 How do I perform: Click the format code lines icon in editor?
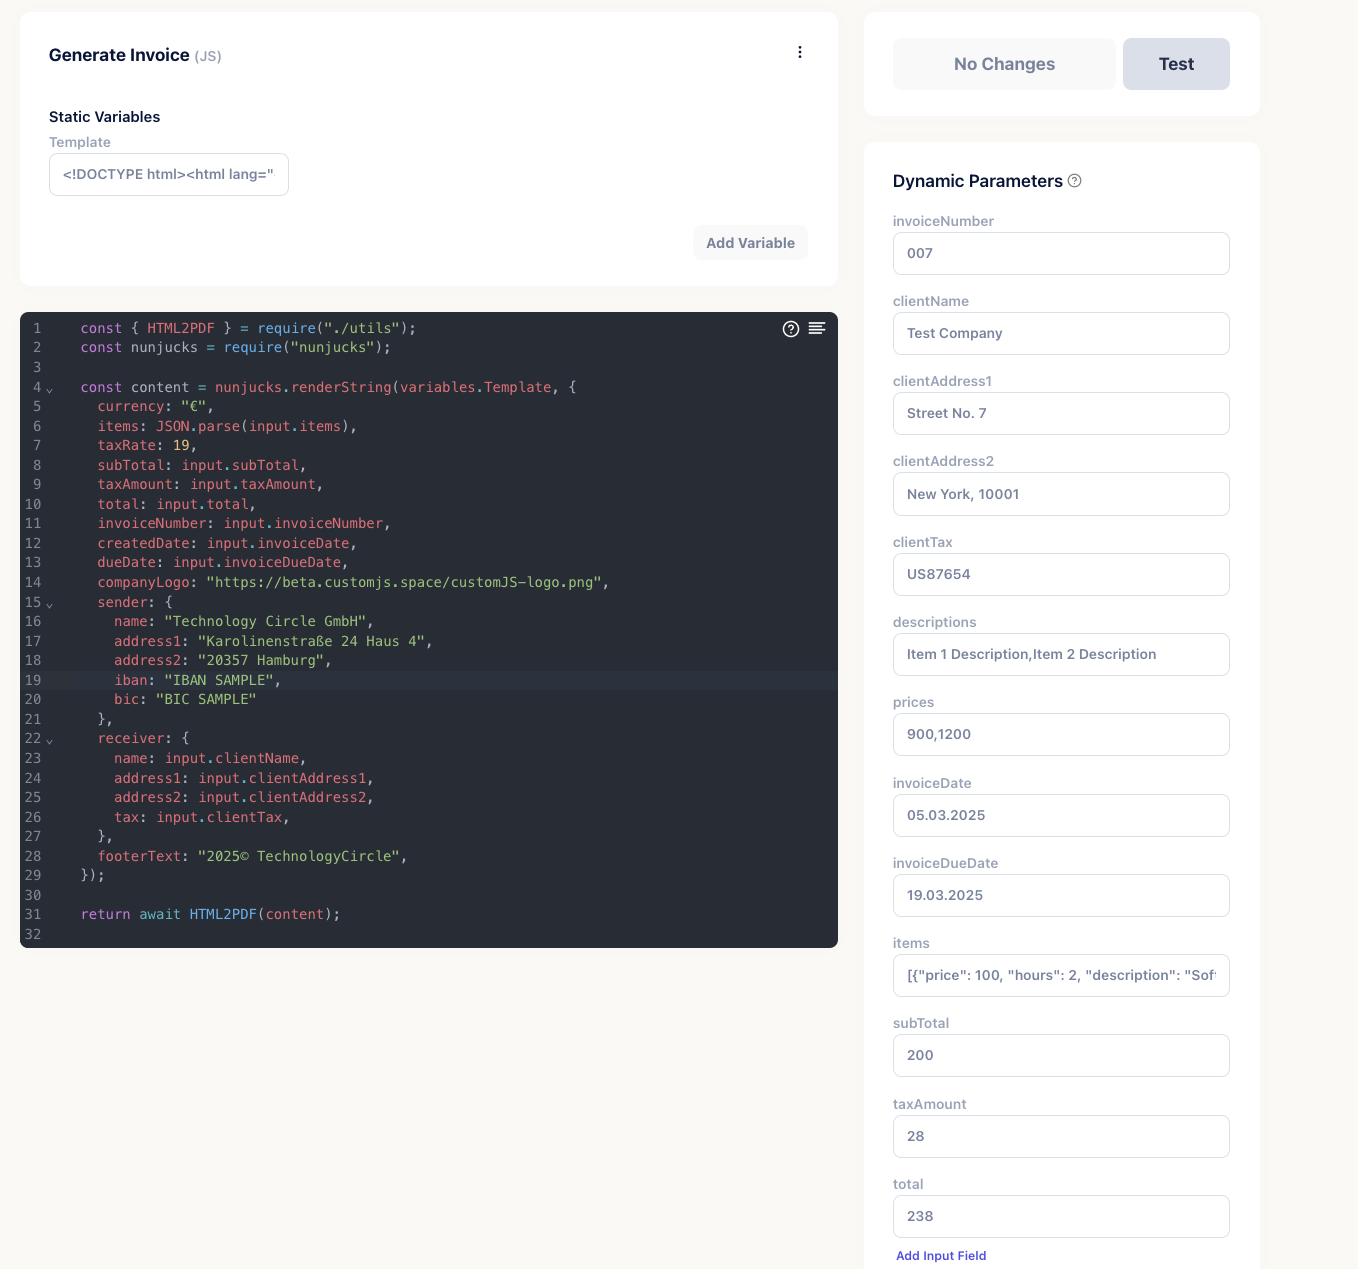pyautogui.click(x=817, y=328)
